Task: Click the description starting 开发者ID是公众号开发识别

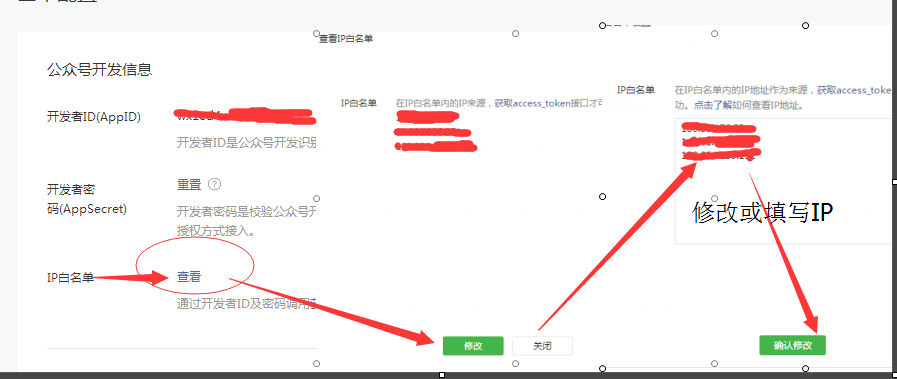Action: (x=247, y=142)
